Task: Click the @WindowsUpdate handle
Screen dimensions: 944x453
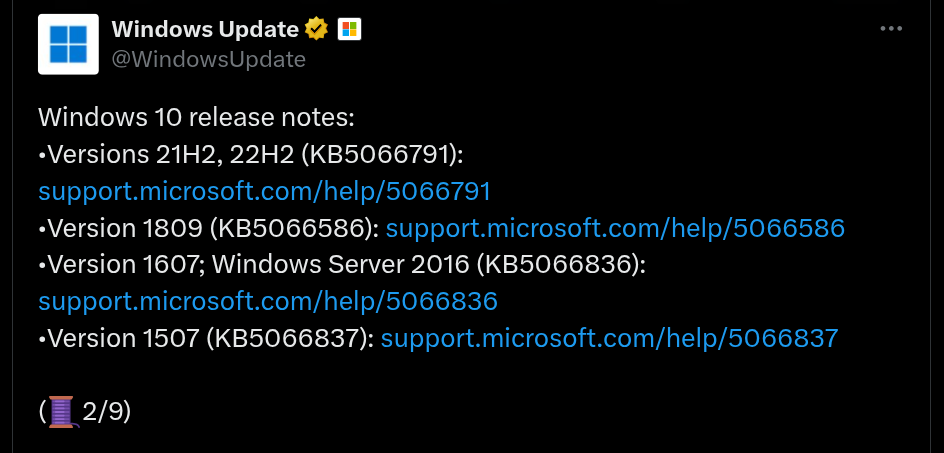Action: point(208,59)
